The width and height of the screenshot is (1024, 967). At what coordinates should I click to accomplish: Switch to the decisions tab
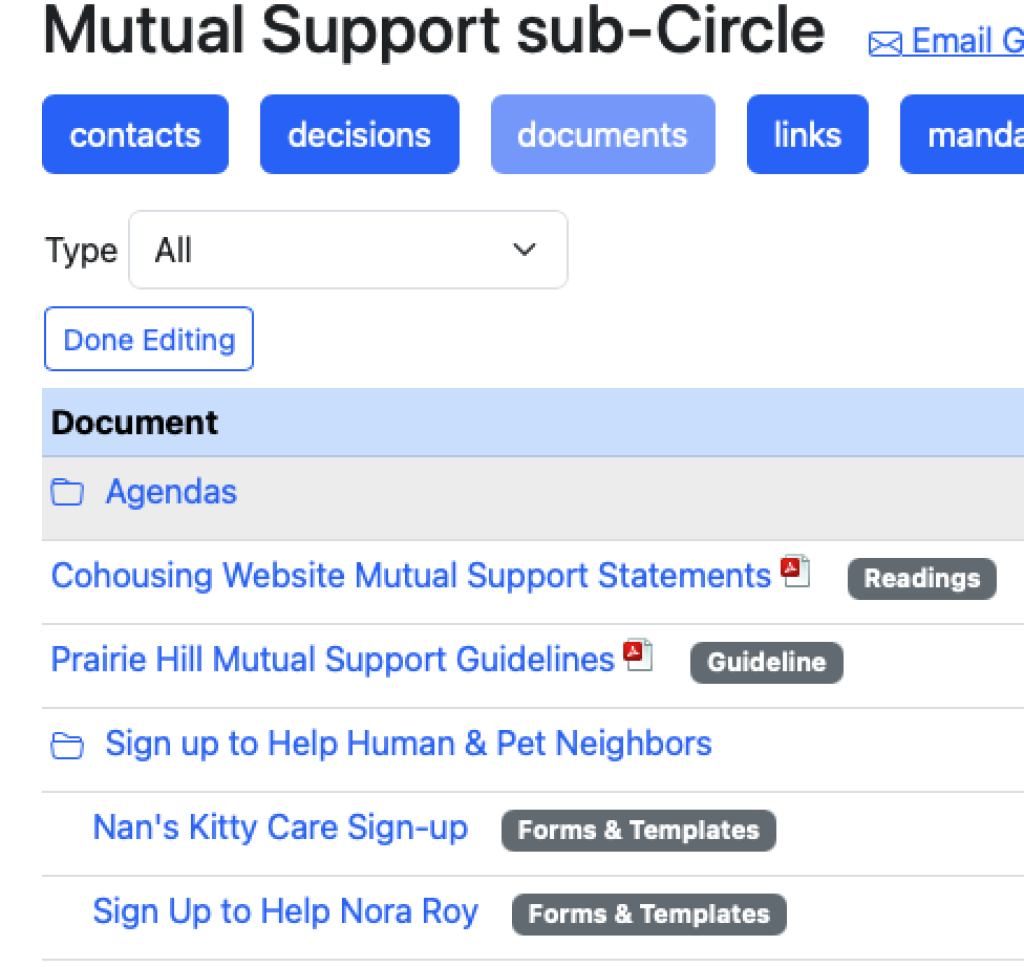click(359, 135)
